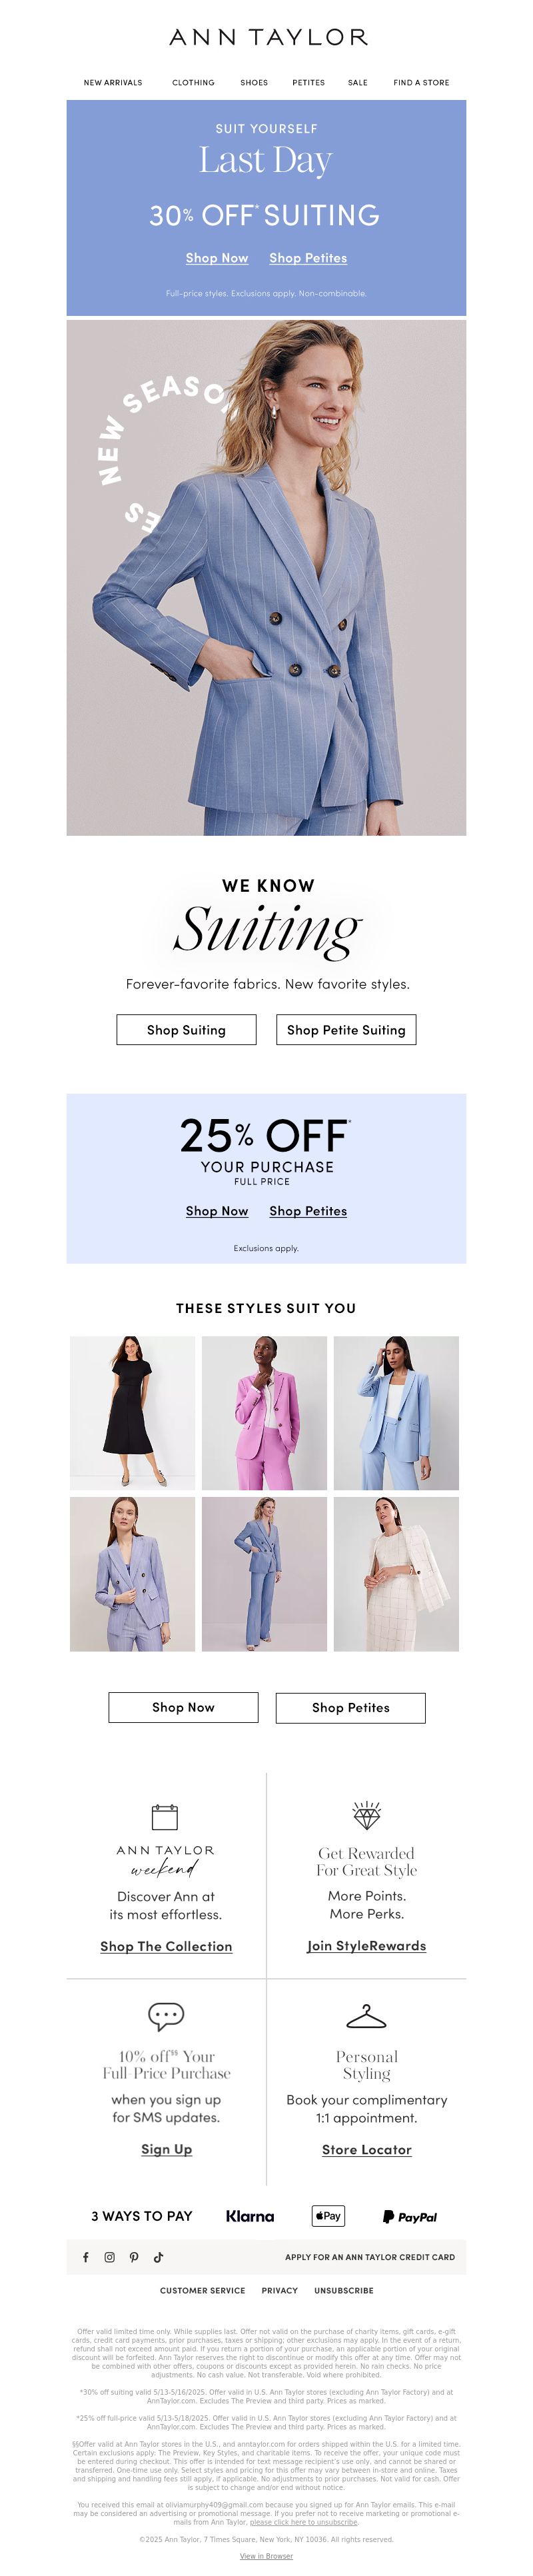Click the Shop Suiting button

pyautogui.click(x=186, y=1030)
